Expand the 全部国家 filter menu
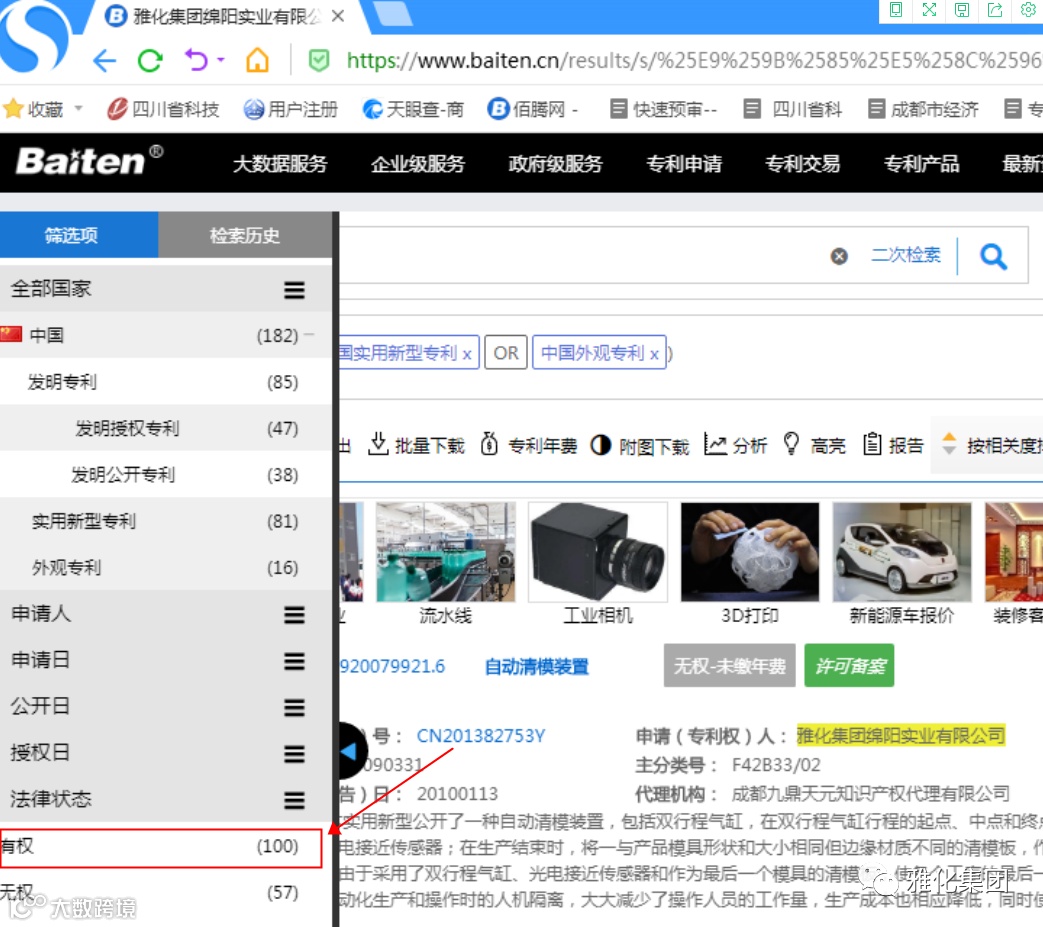The width and height of the screenshot is (1043, 927). pyautogui.click(x=294, y=289)
